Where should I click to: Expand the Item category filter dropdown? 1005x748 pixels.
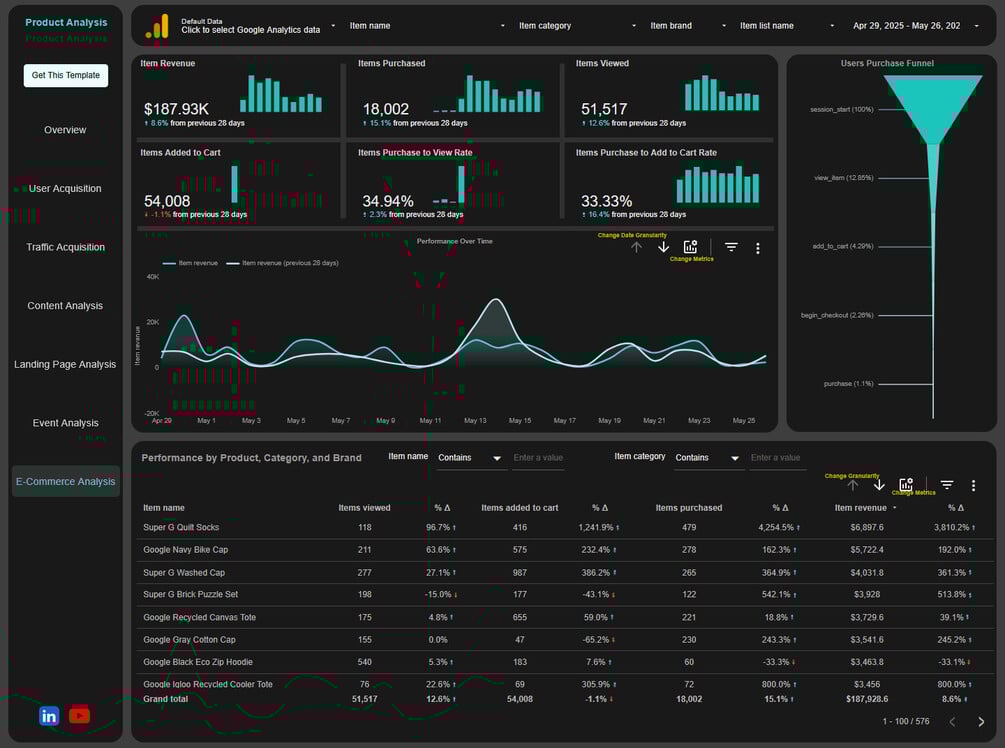(577, 26)
